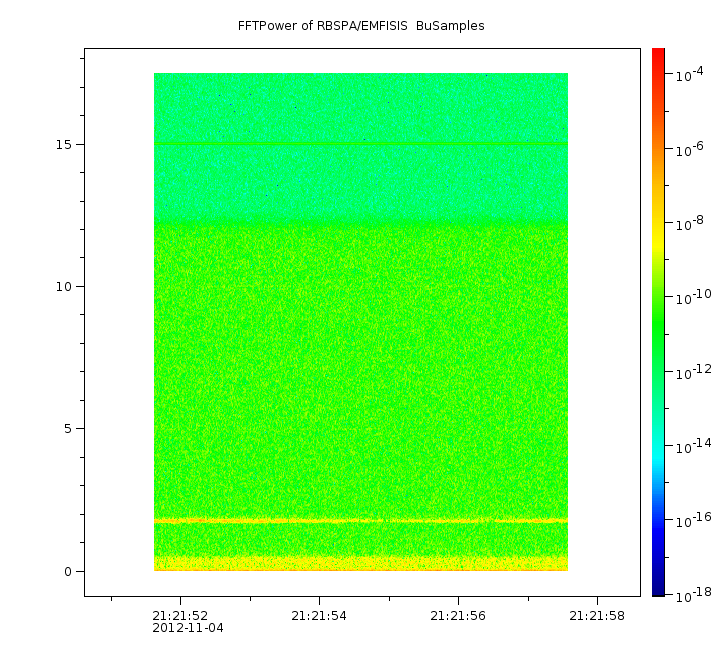Click the date label 2012-11-04
Viewport: 724px width, 656px height.
click(x=188, y=628)
